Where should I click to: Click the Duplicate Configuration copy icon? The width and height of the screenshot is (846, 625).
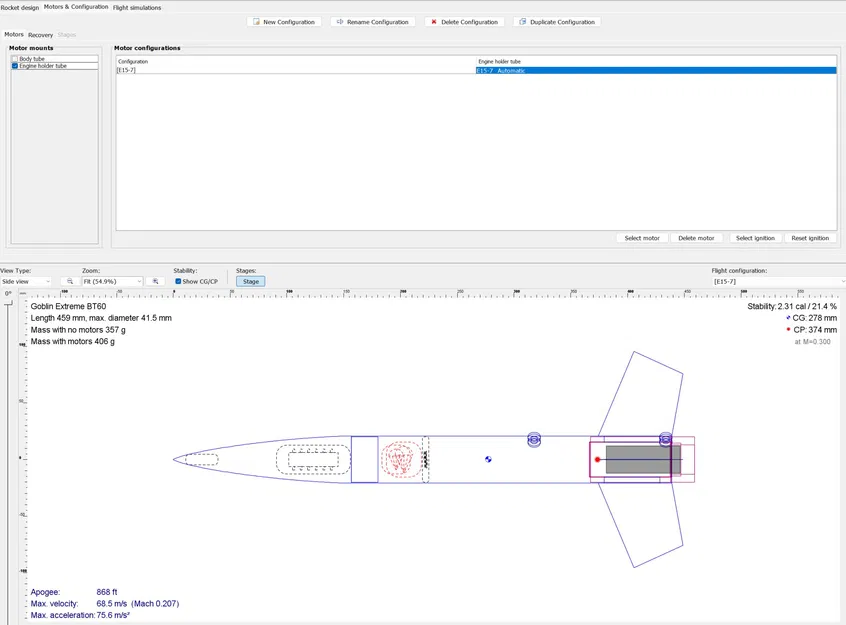pos(522,22)
